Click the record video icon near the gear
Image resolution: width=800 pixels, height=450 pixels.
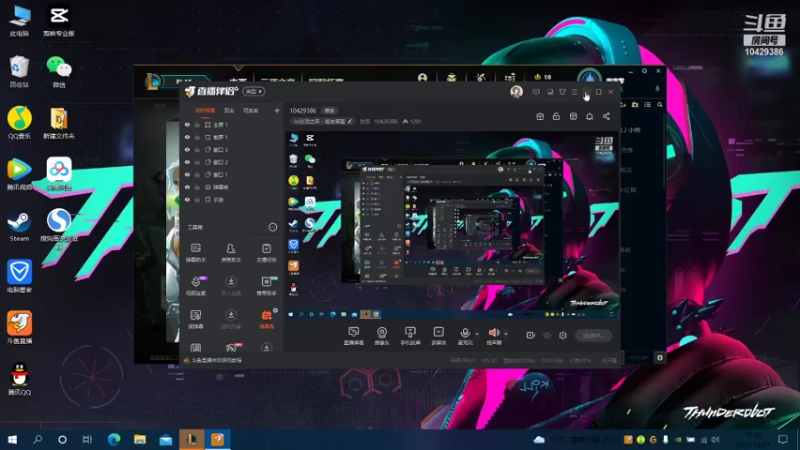531,335
